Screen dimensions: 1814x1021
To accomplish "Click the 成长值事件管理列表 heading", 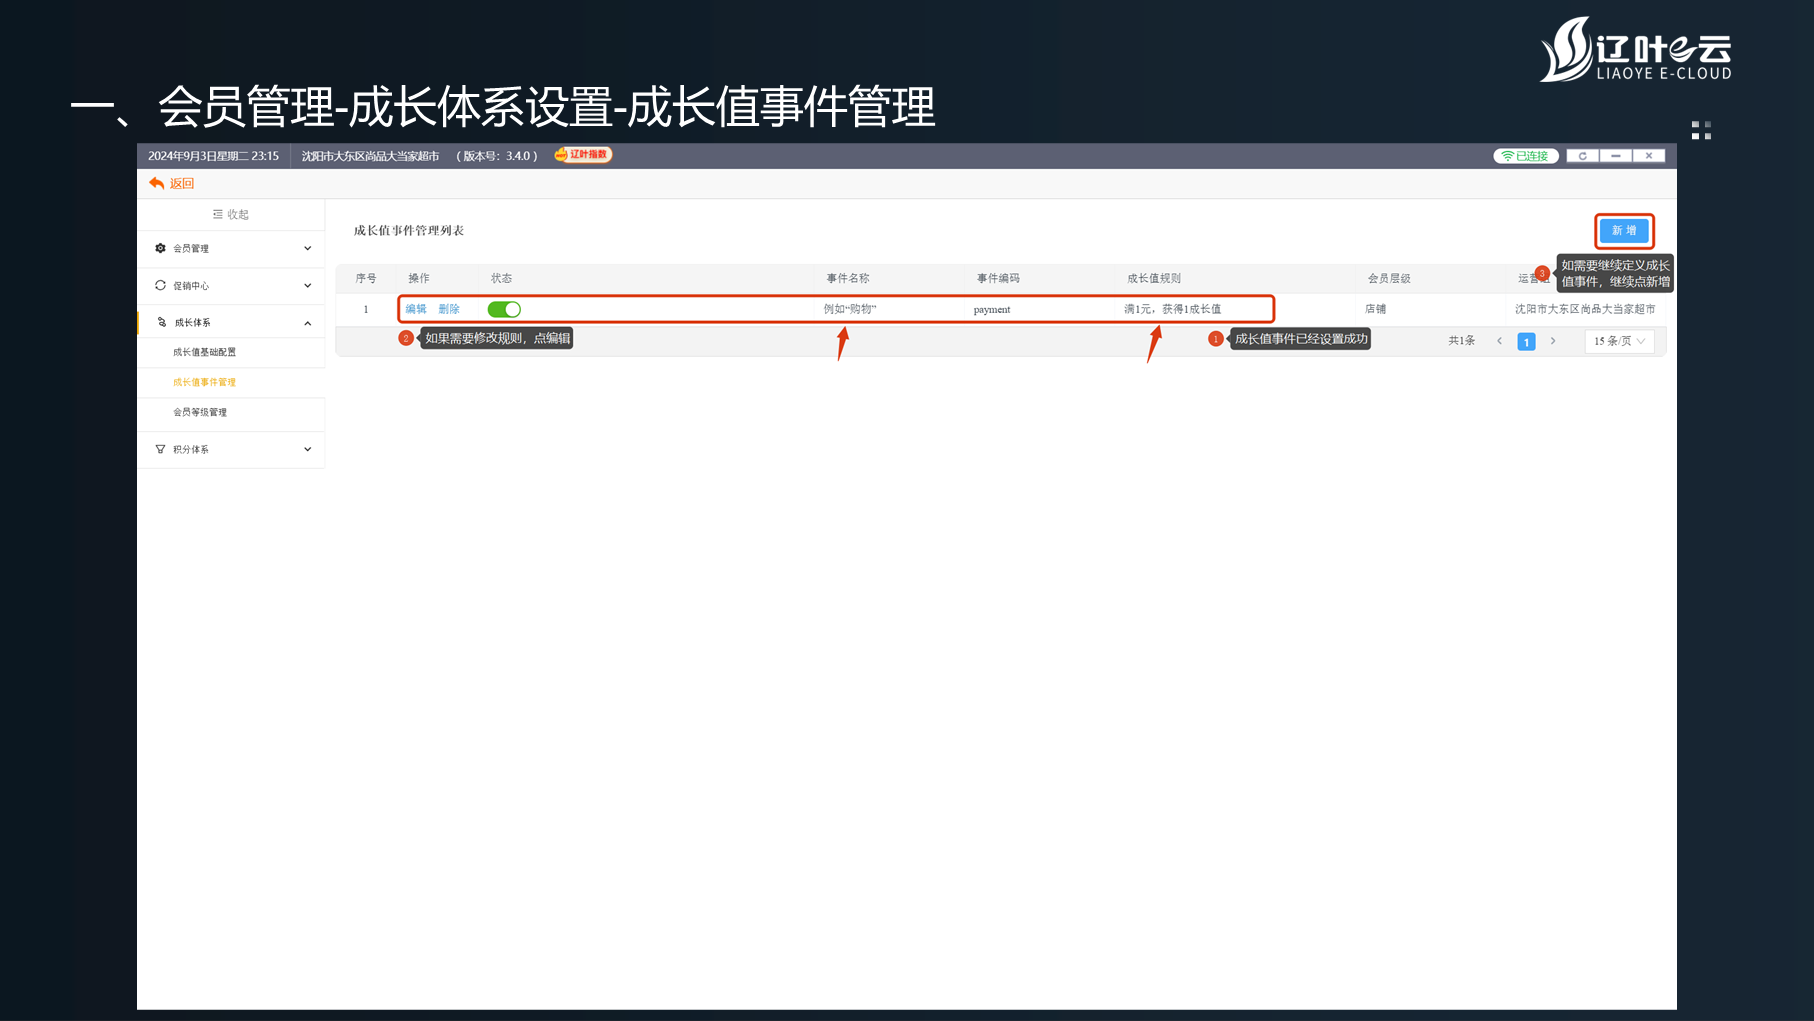I will pyautogui.click(x=409, y=230).
